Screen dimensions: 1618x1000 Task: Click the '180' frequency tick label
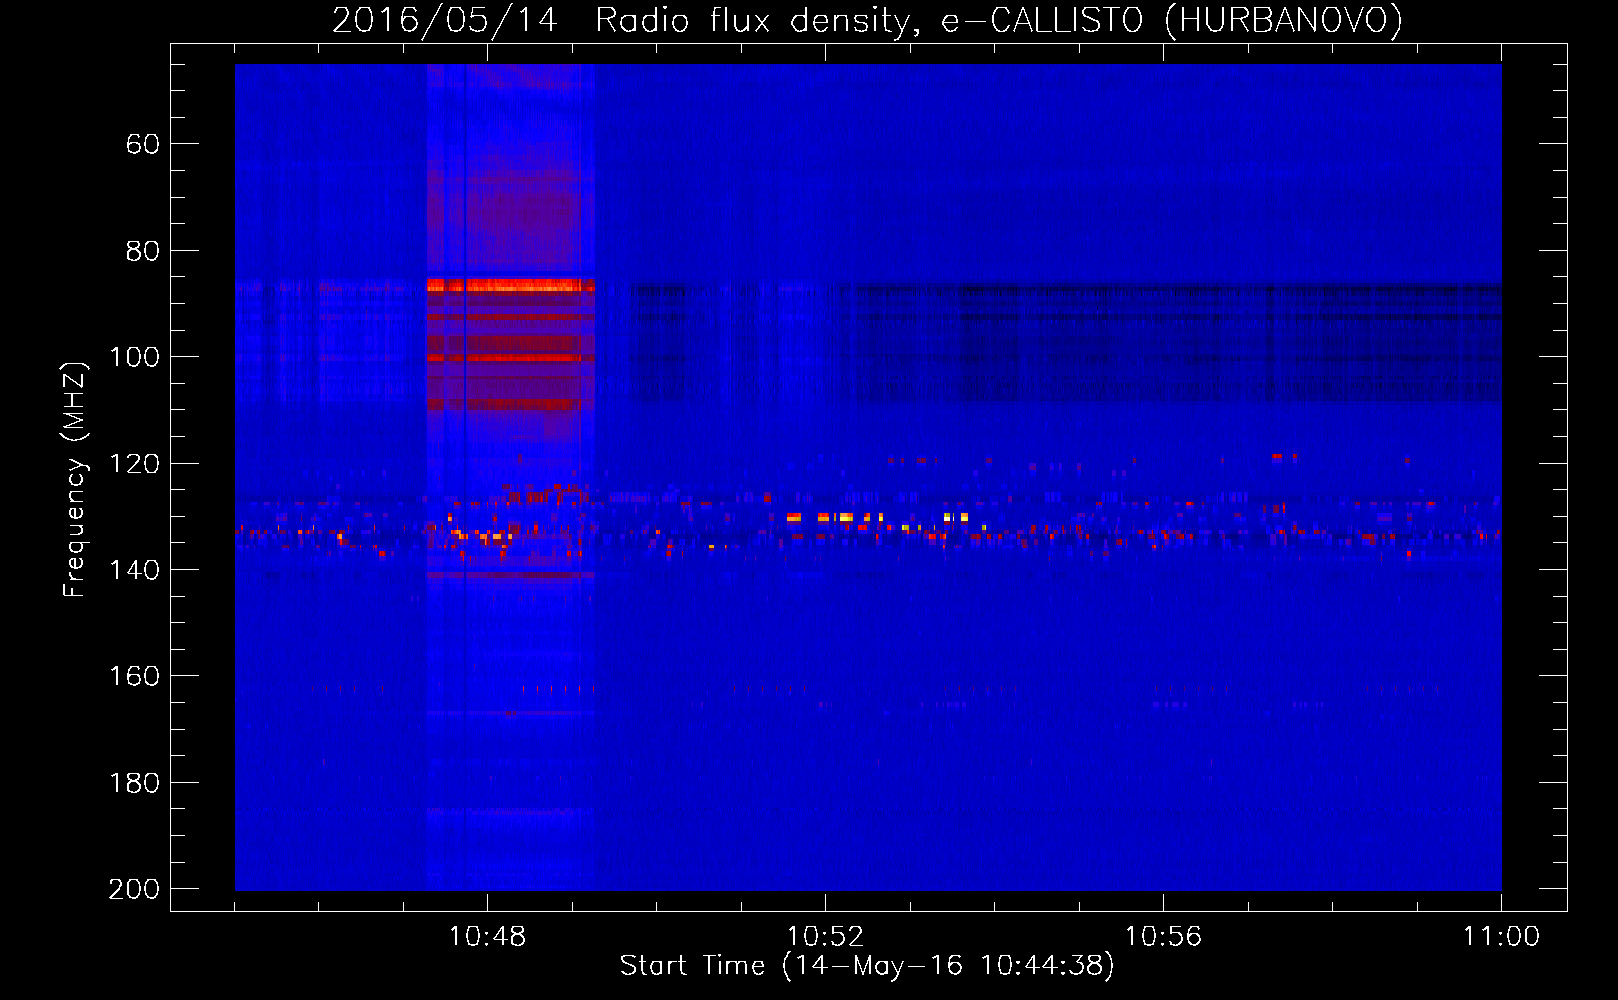coord(134,783)
